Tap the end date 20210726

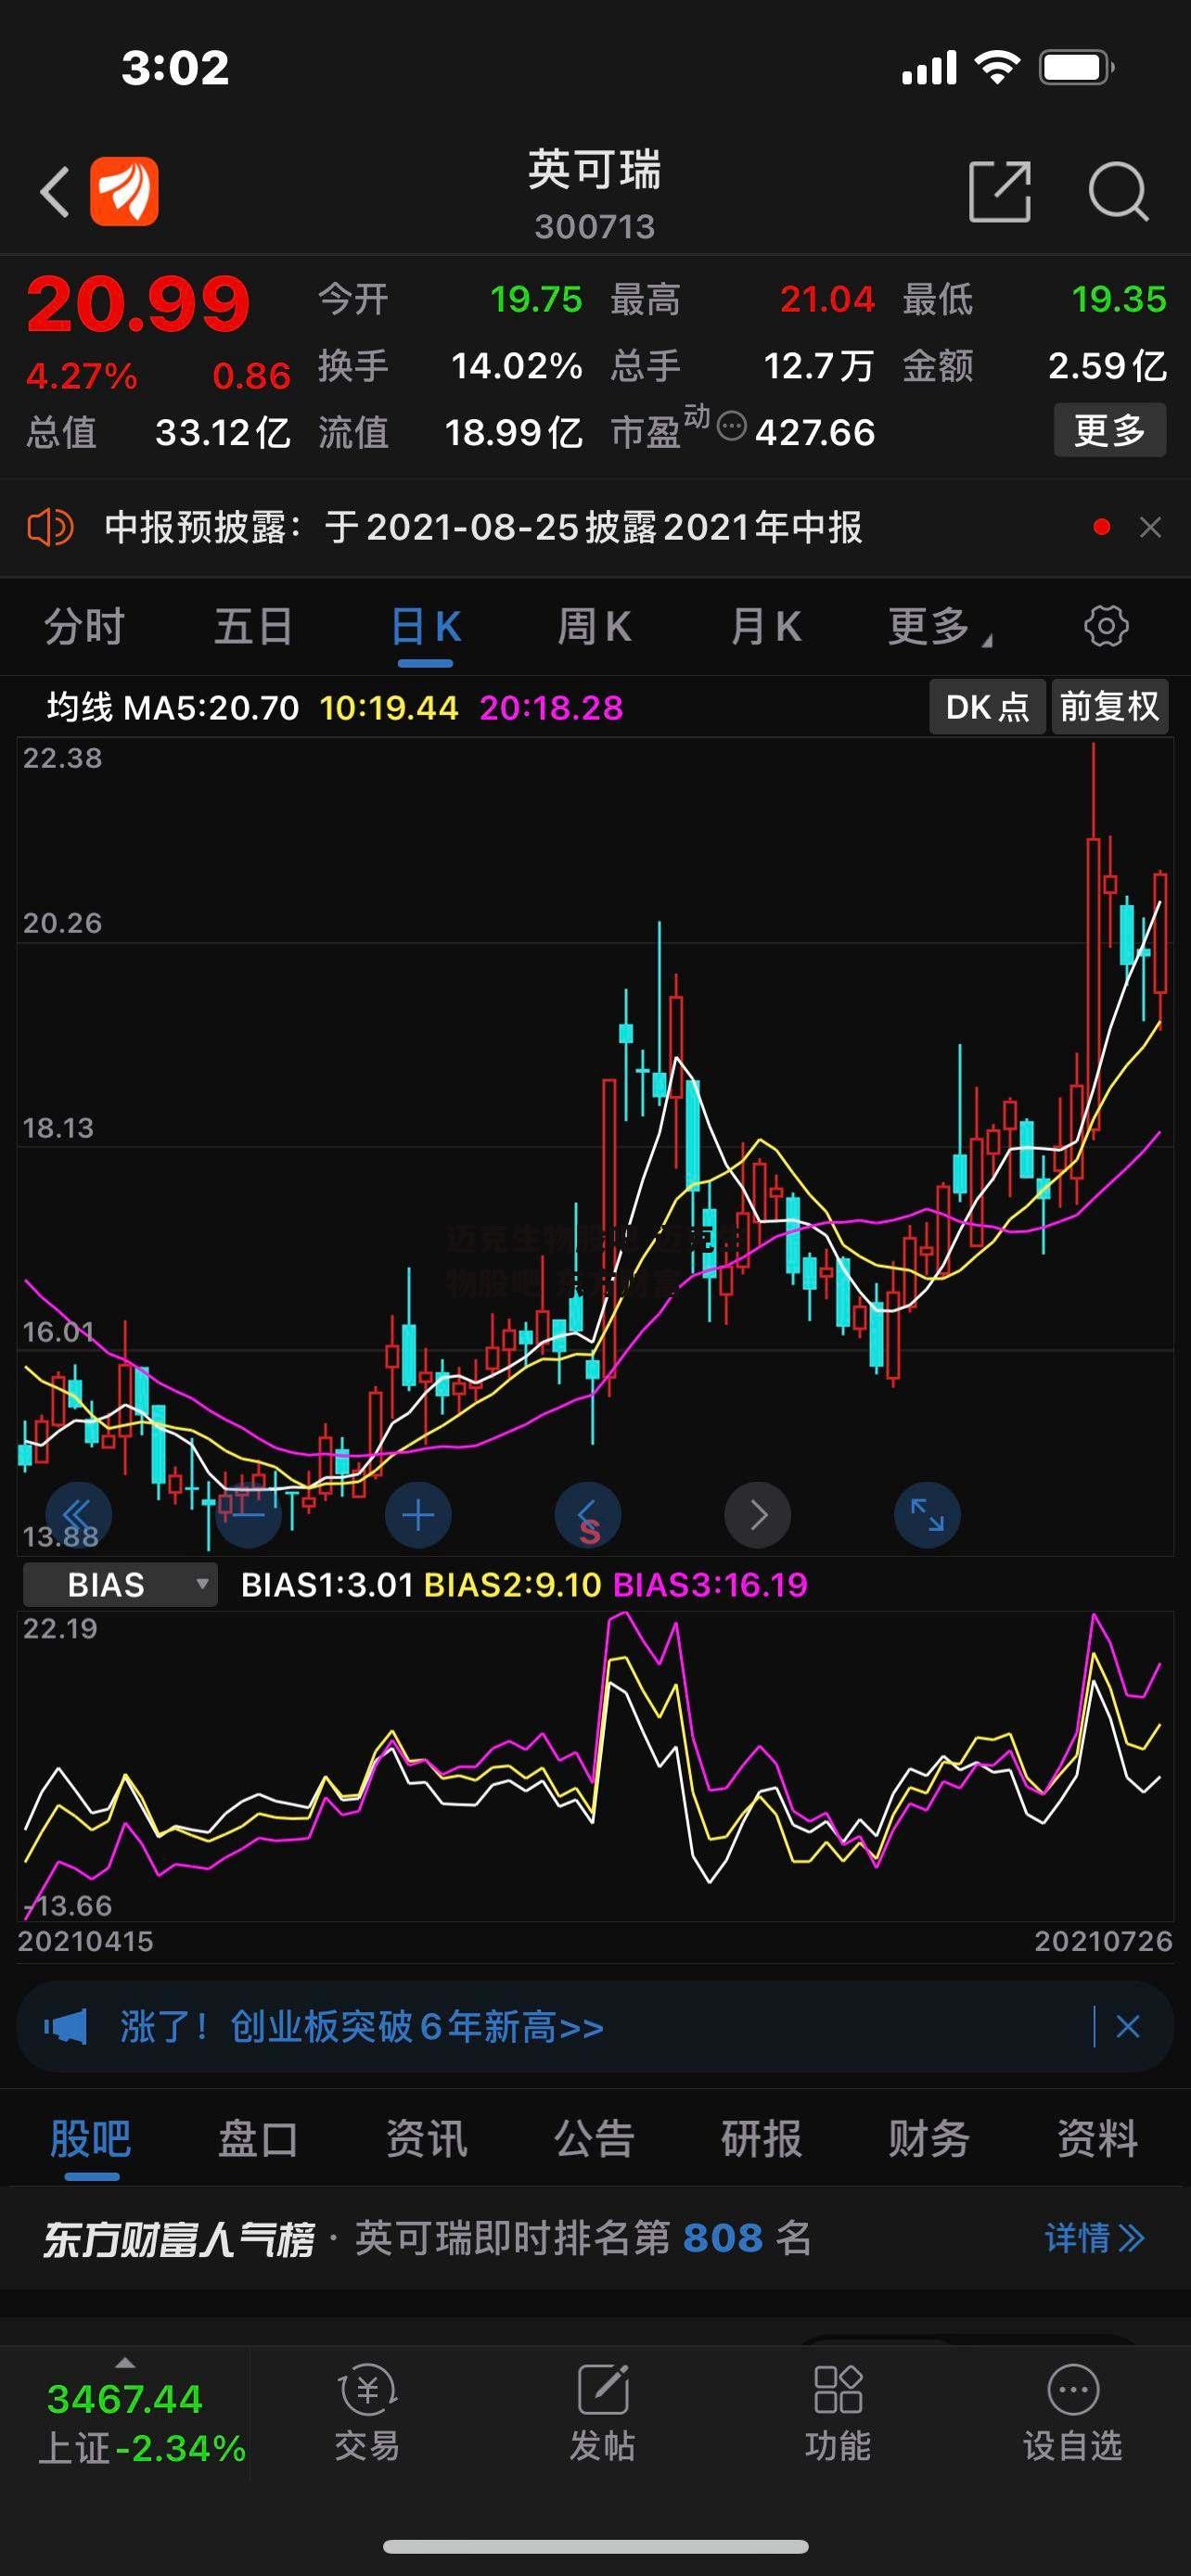pos(1103,1942)
